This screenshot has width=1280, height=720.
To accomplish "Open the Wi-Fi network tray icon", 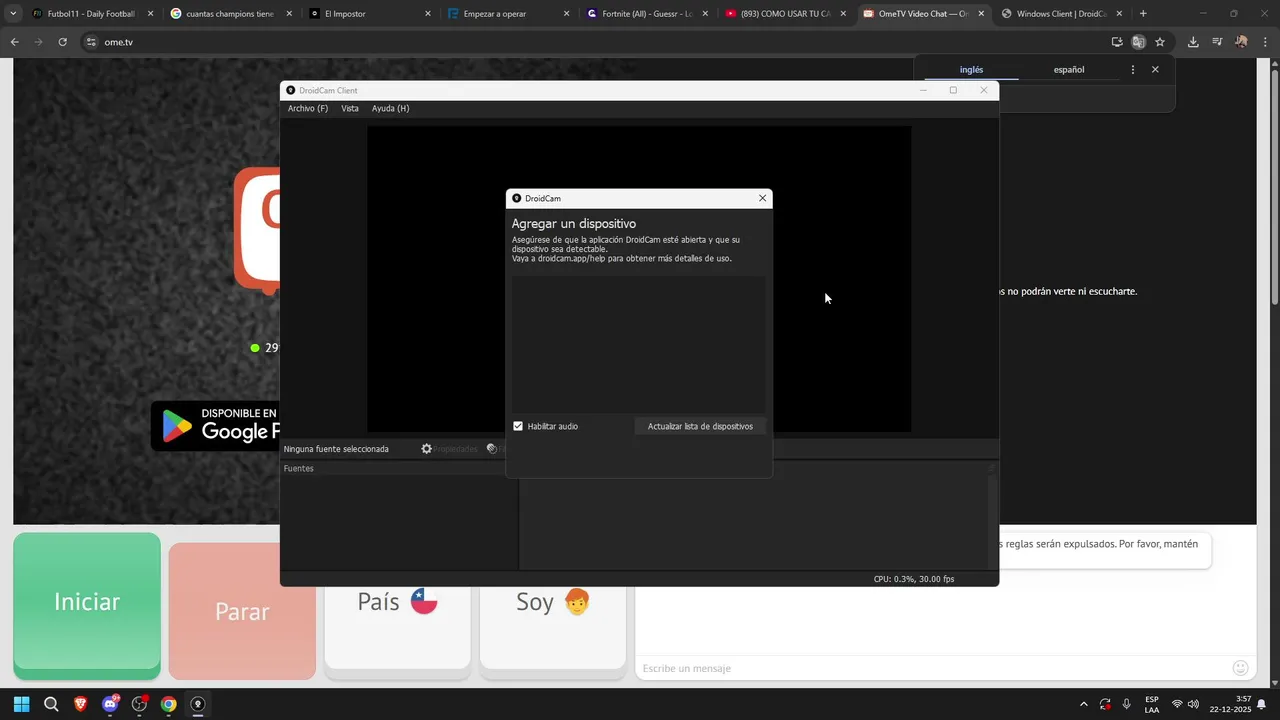I will [1177, 704].
